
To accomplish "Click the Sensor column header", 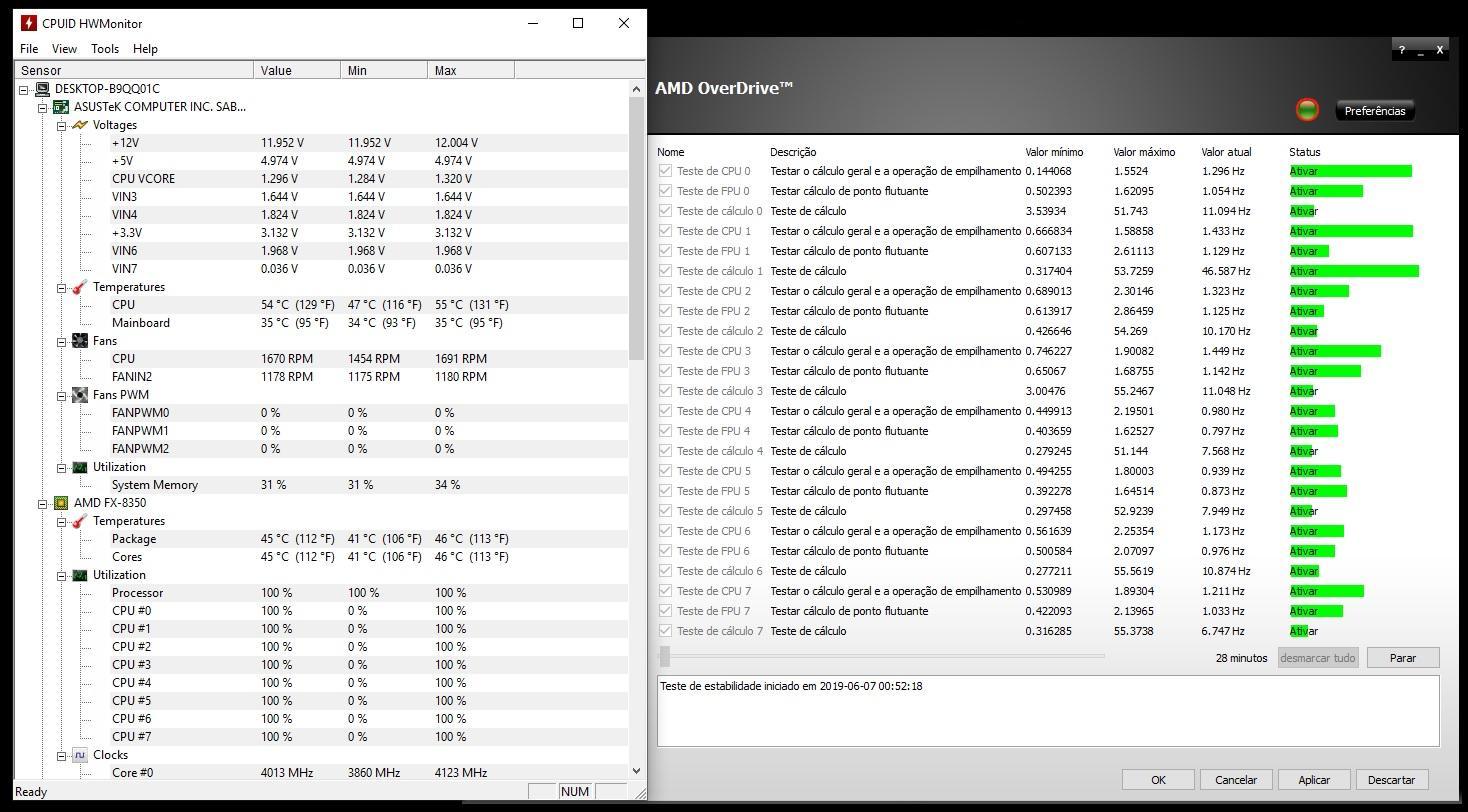I will coord(134,70).
